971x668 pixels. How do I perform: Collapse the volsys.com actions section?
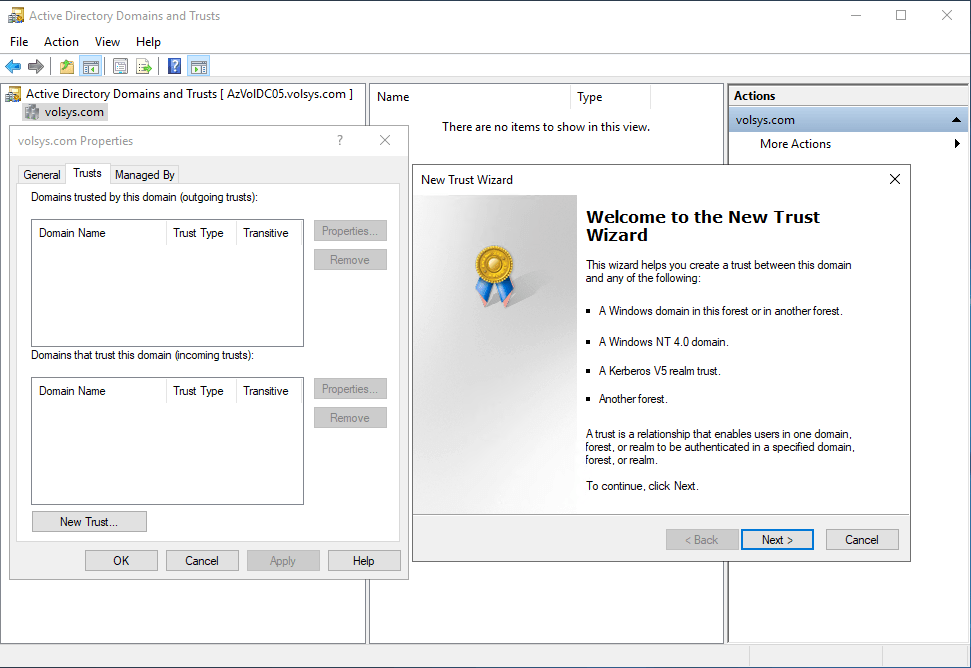tap(957, 120)
